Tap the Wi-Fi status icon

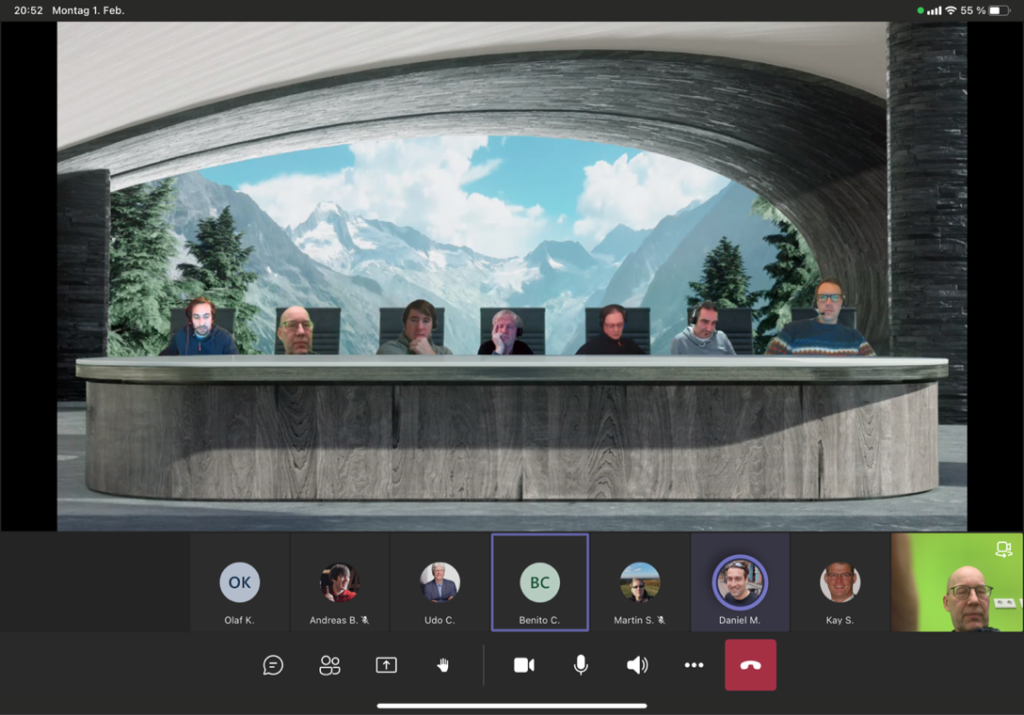(951, 10)
